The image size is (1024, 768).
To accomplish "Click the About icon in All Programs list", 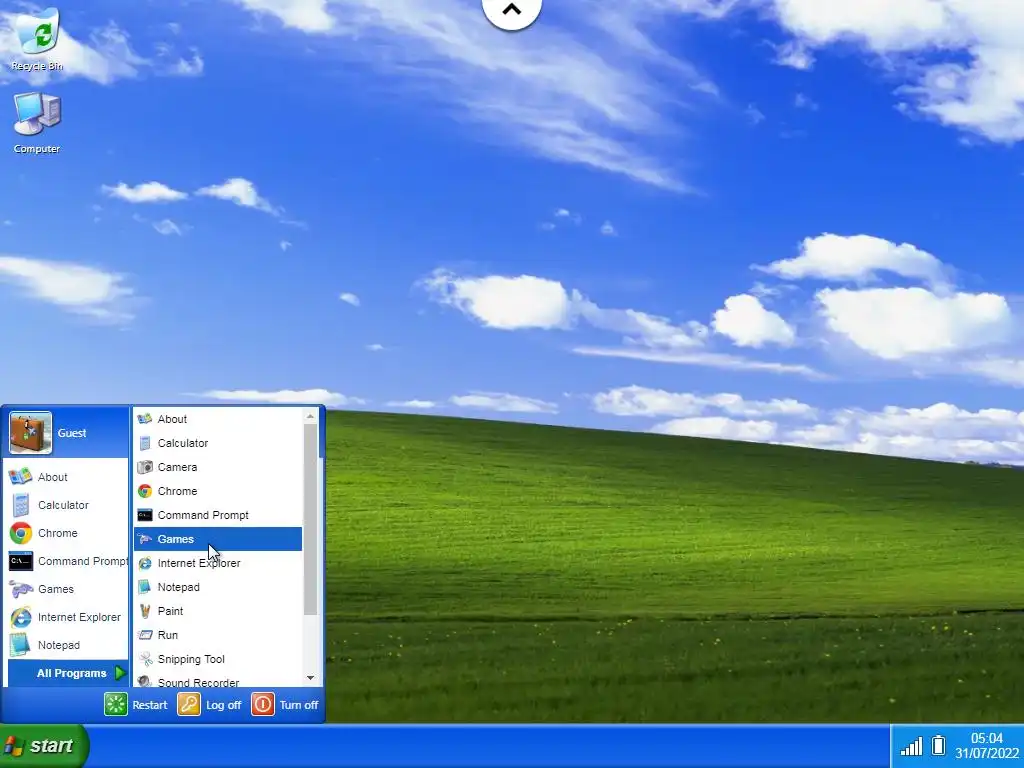I will click(x=145, y=419).
